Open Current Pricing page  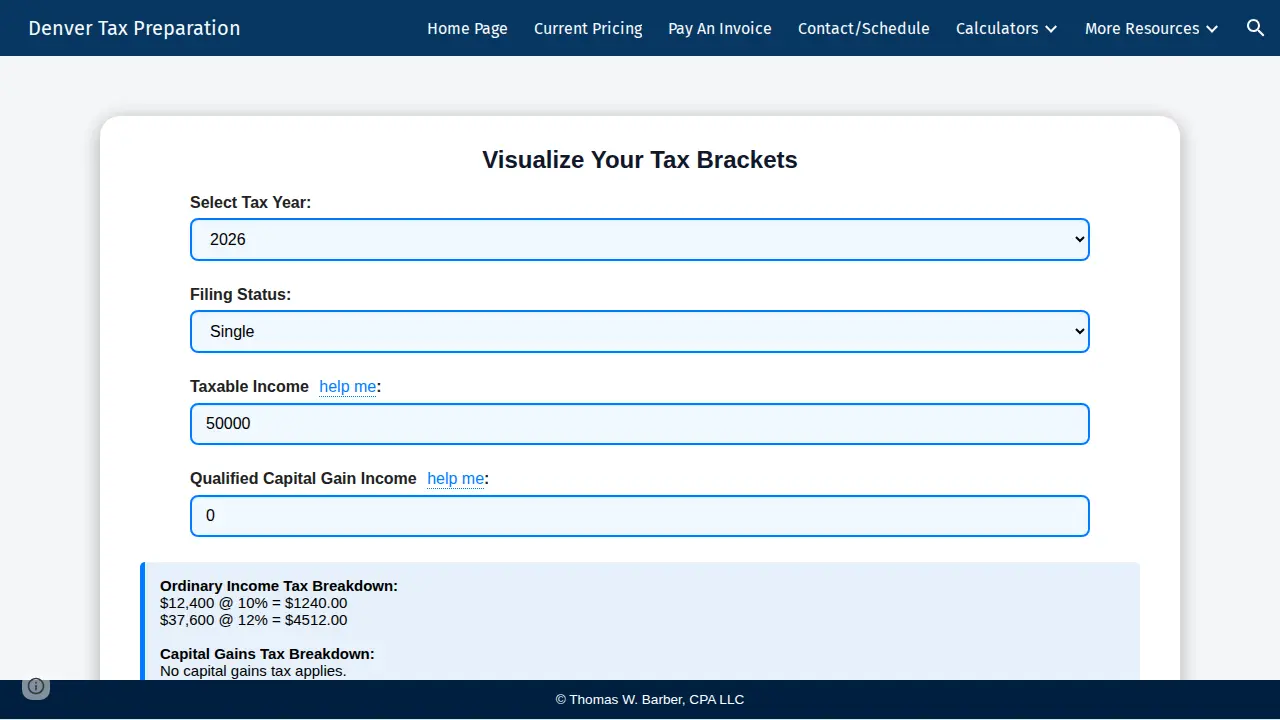pos(588,29)
